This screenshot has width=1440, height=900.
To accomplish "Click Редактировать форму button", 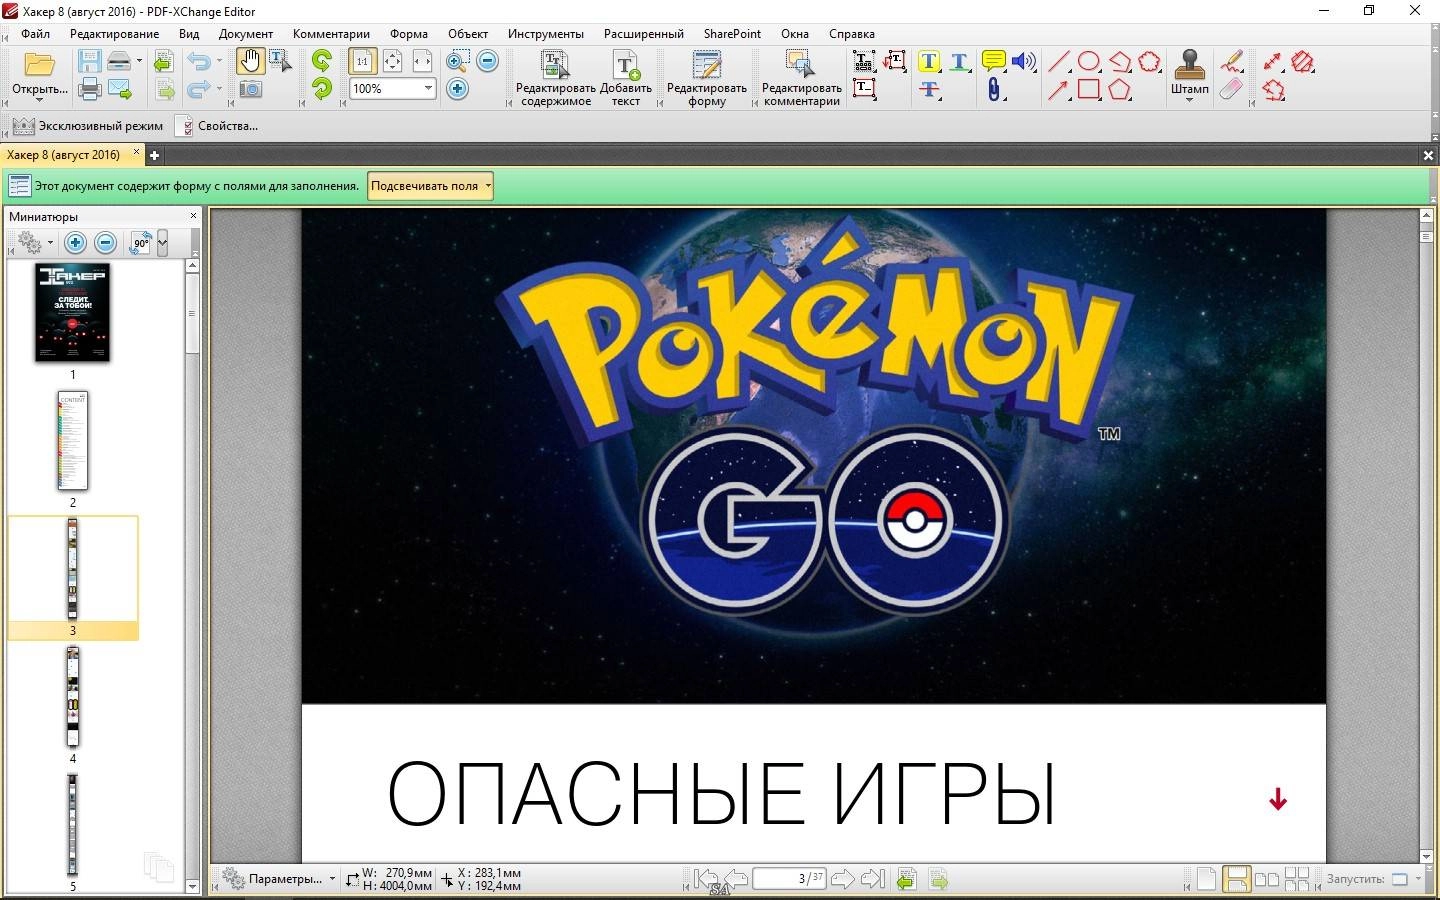I will click(707, 78).
